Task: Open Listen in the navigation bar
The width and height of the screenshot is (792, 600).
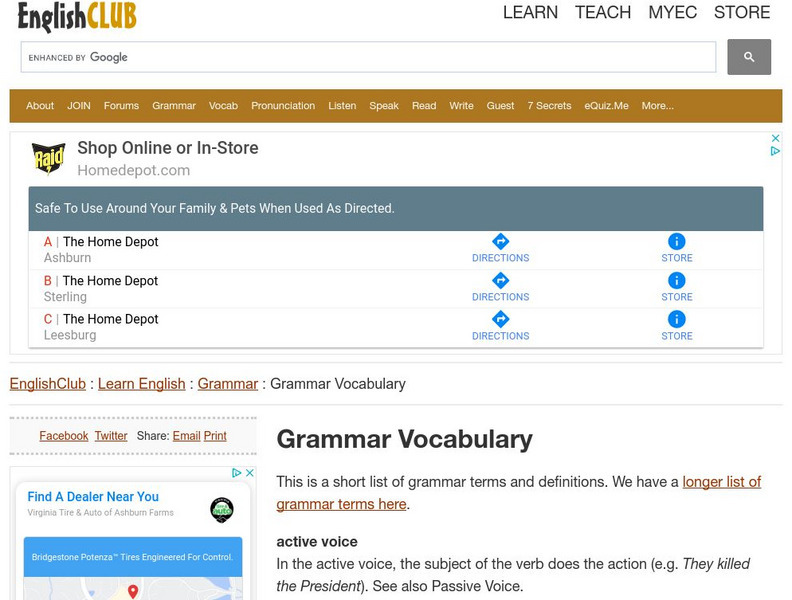Action: click(x=342, y=106)
